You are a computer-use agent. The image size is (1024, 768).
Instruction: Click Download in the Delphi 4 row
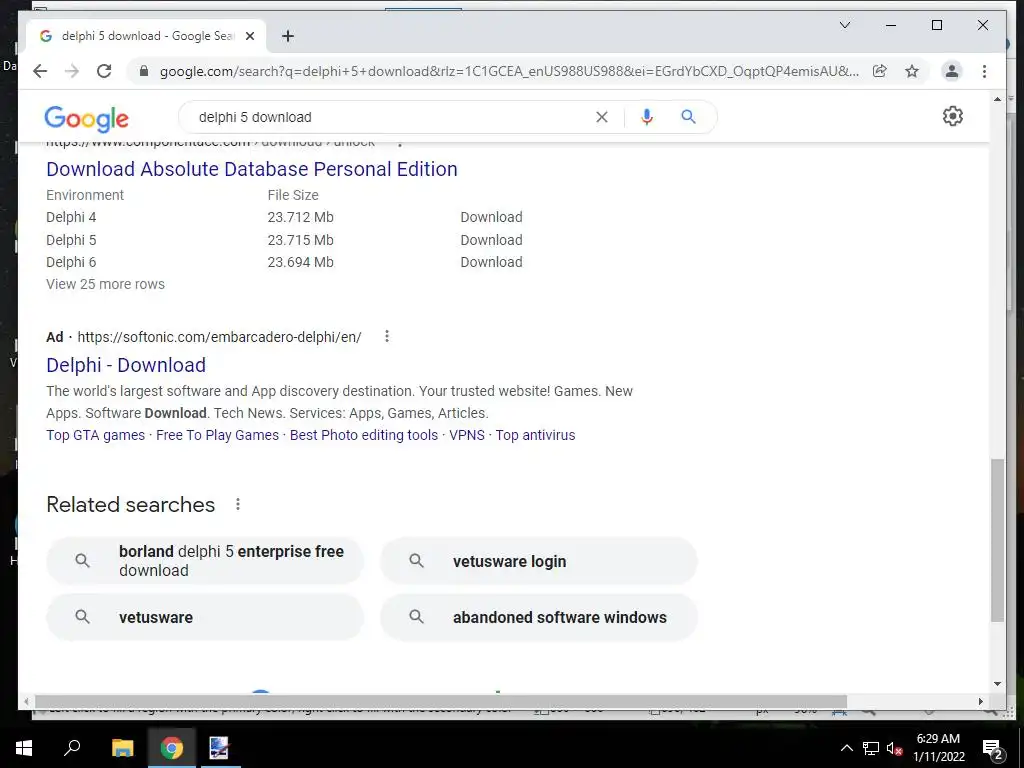pyautogui.click(x=491, y=217)
